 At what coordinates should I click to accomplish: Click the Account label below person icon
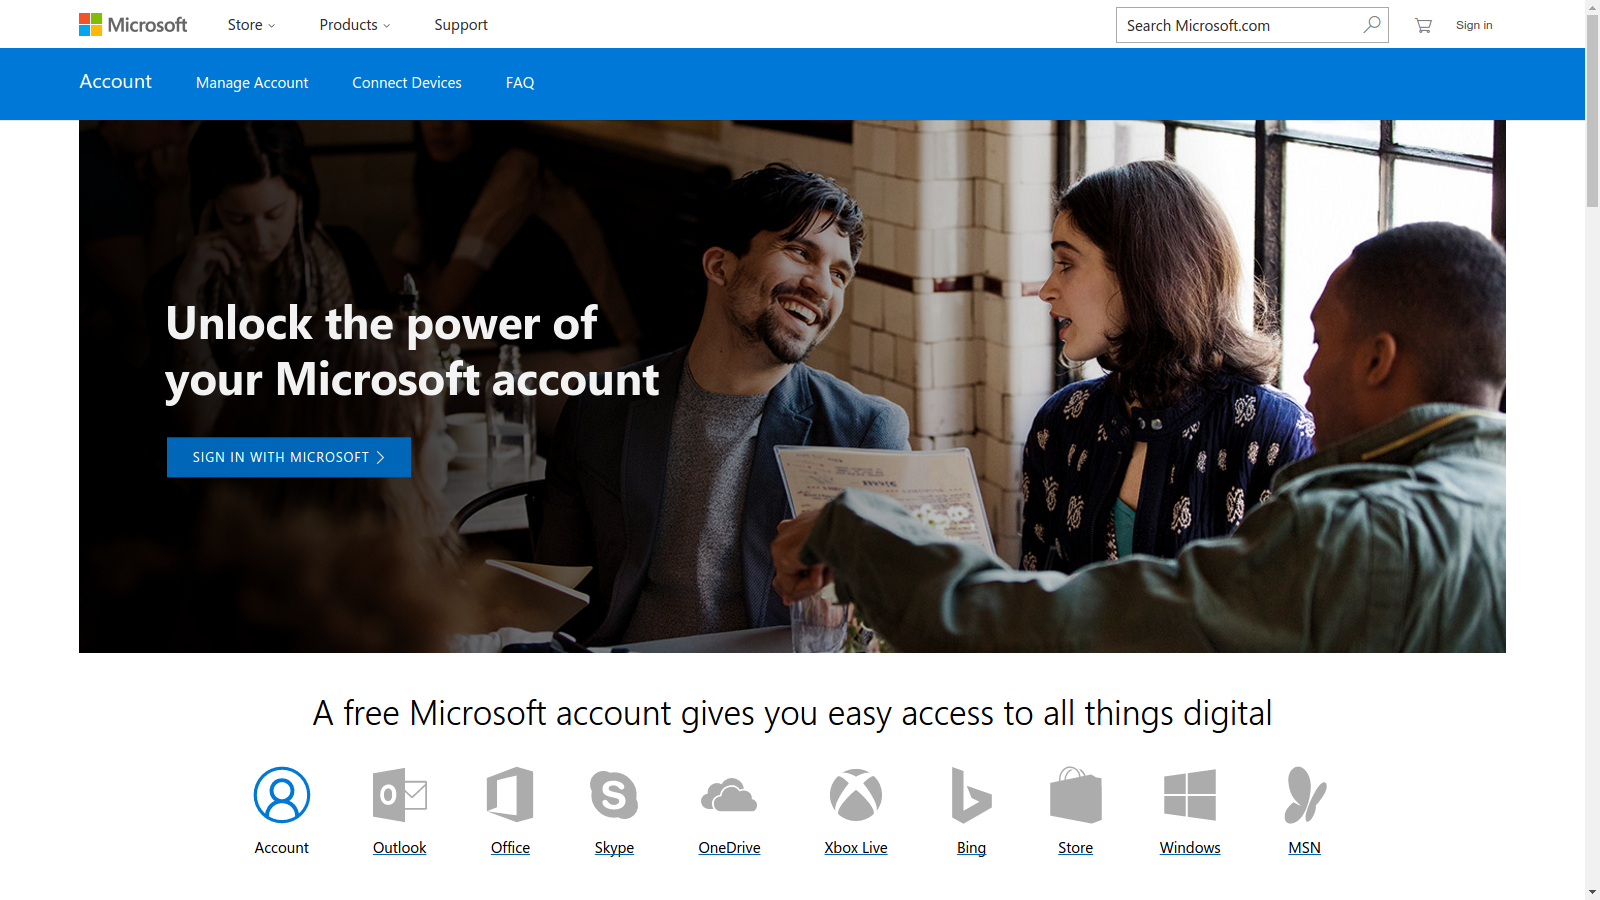point(282,848)
